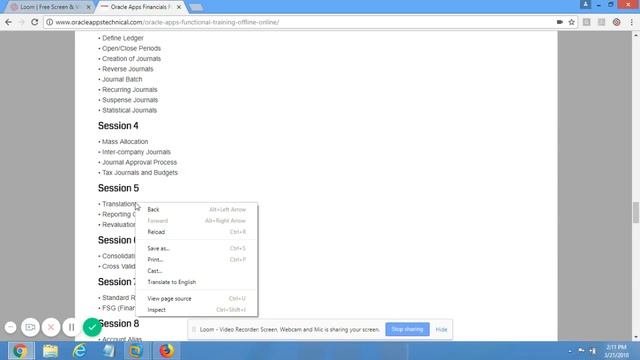Image resolution: width=640 pixels, height=360 pixels.
Task: Click the camera icon in the address bar
Action: pyautogui.click(x=560, y=22)
